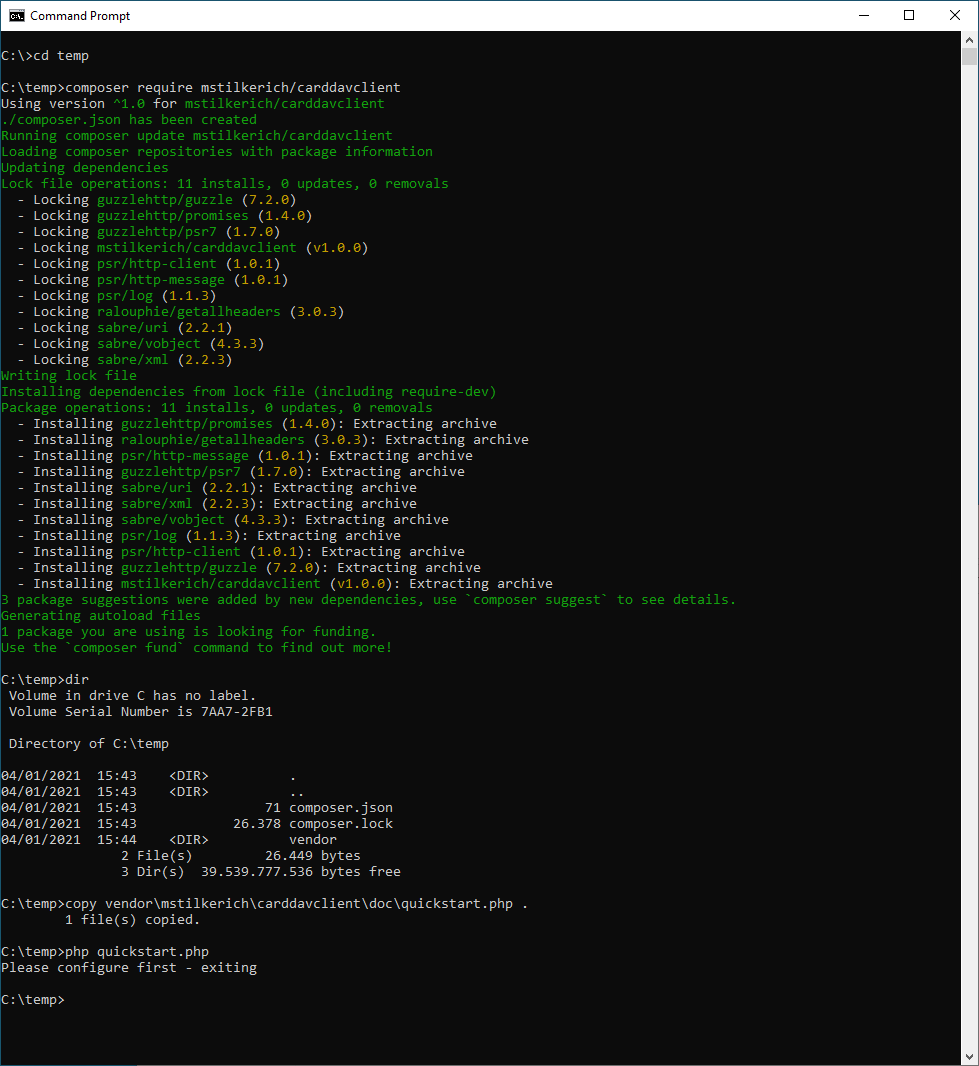Click the blinking prompt at C:\temp>
979x1066 pixels.
[70, 999]
